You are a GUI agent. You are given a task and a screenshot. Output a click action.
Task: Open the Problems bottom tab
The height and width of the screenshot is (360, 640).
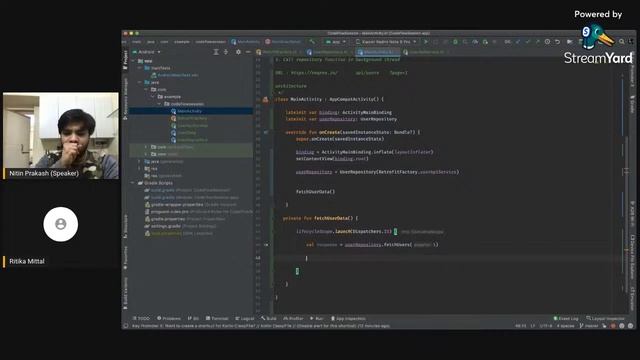tap(169, 318)
